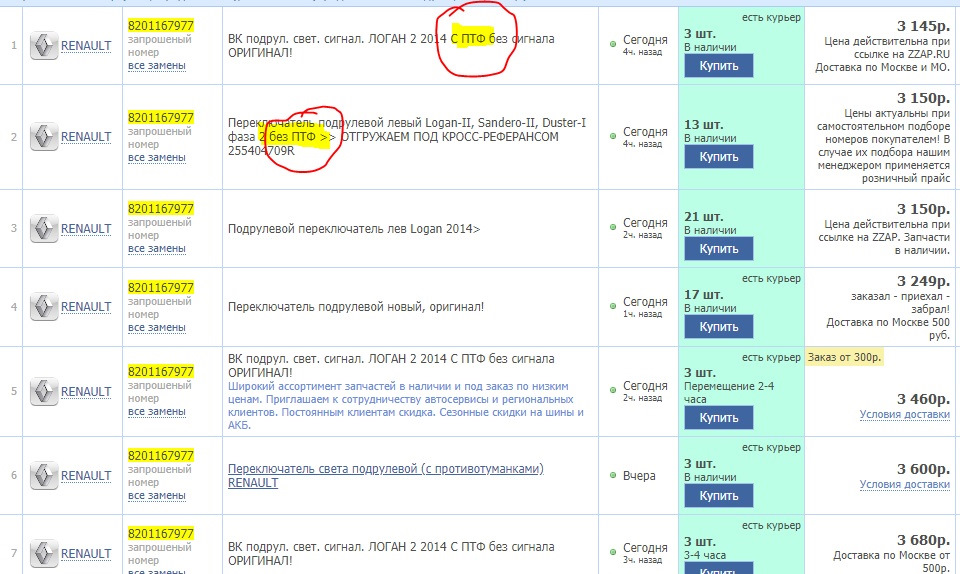Image resolution: width=960 pixels, height=574 pixels.
Task: Click Купить for the 3 460р. offer
Action: click(x=718, y=417)
